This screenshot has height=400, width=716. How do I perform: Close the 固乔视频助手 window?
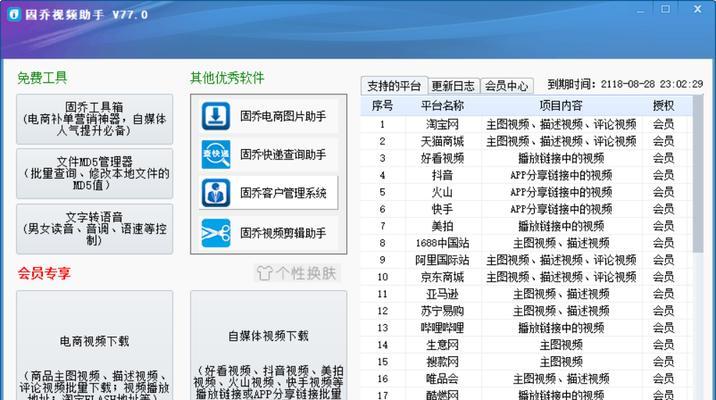(x=697, y=9)
